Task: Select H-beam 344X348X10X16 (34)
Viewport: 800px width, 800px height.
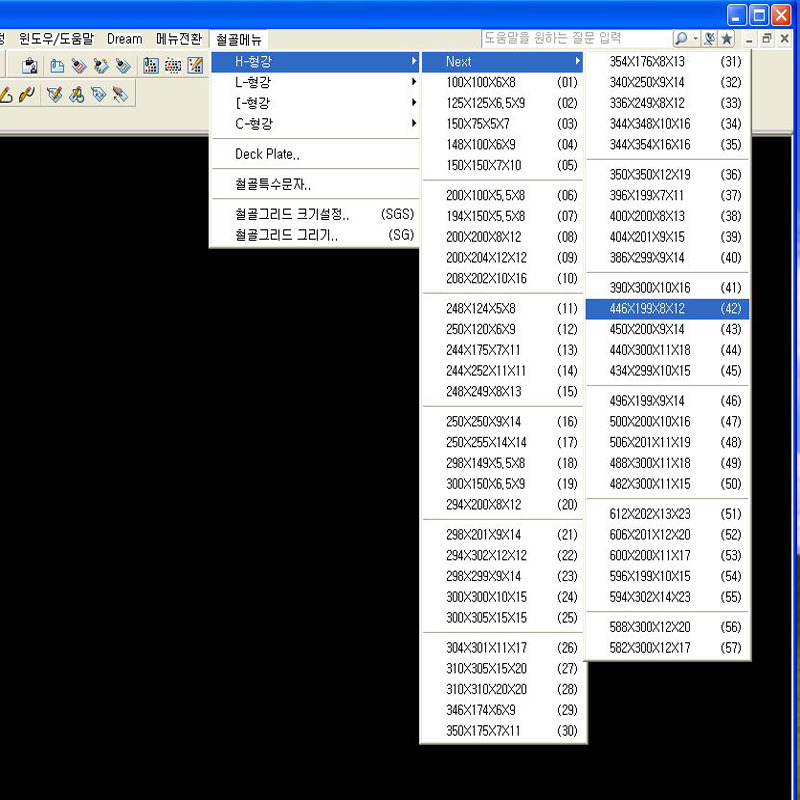Action: coord(667,124)
